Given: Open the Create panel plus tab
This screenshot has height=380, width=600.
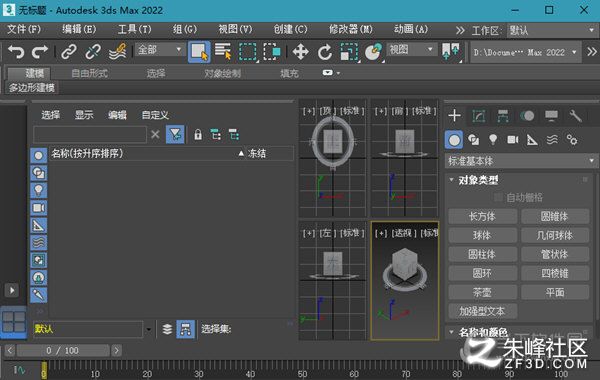Looking at the screenshot, I should [454, 115].
